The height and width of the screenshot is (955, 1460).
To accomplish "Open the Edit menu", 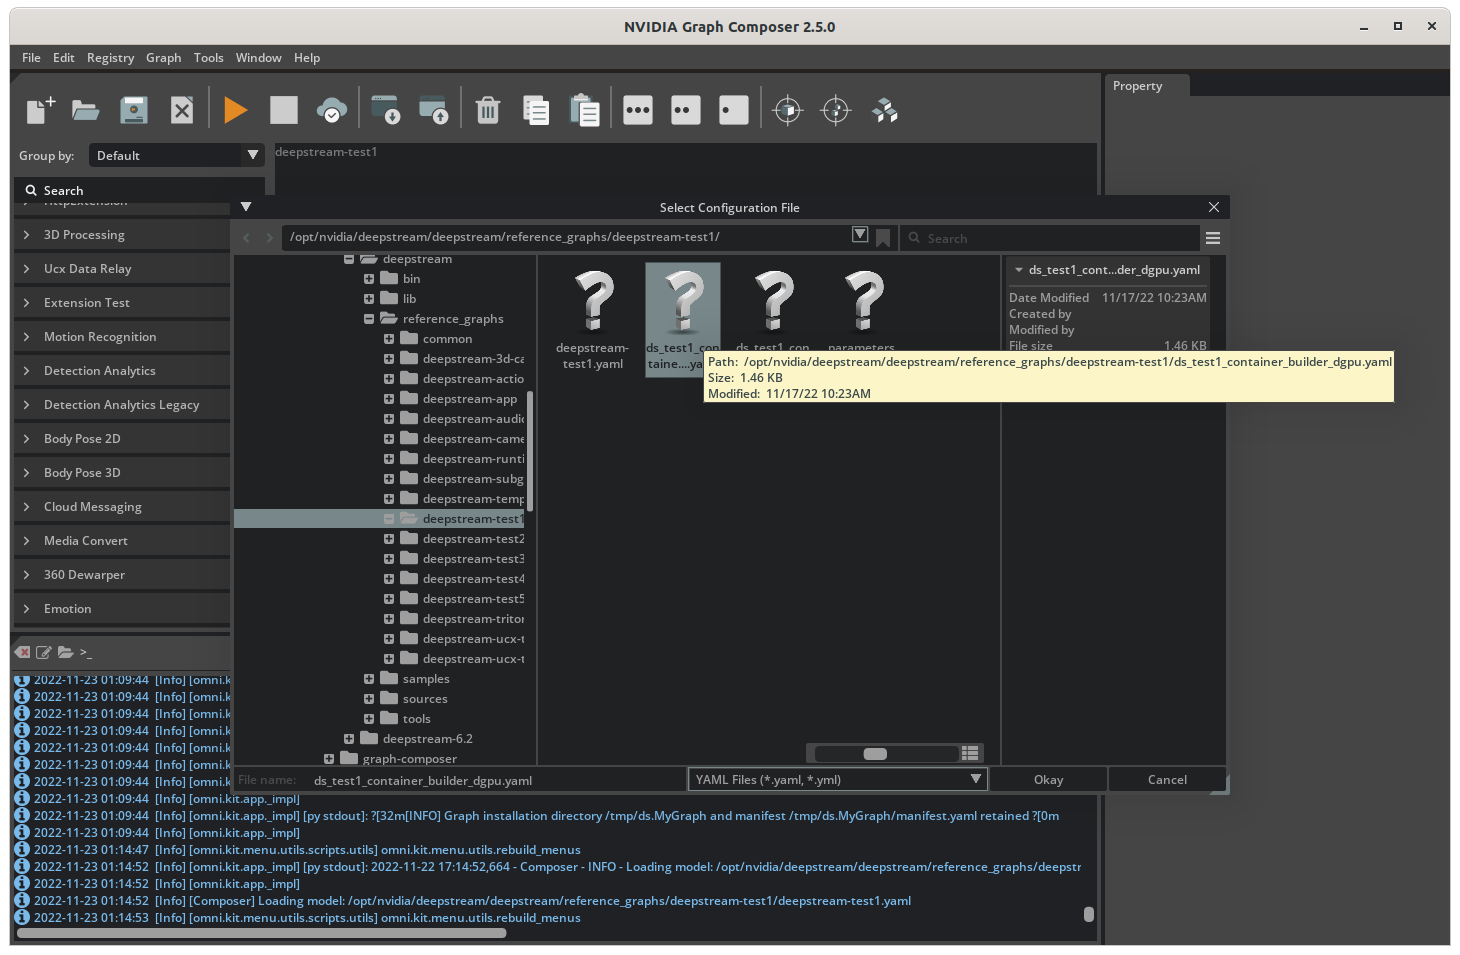I will click(64, 58).
